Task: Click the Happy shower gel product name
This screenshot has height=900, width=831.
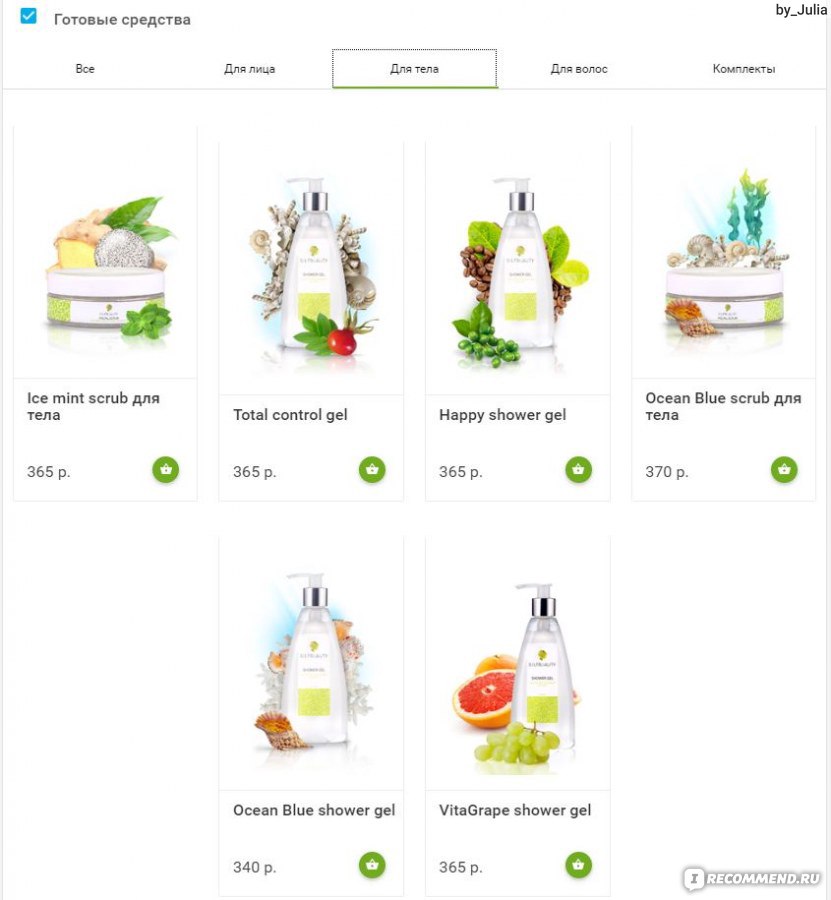Action: (502, 415)
